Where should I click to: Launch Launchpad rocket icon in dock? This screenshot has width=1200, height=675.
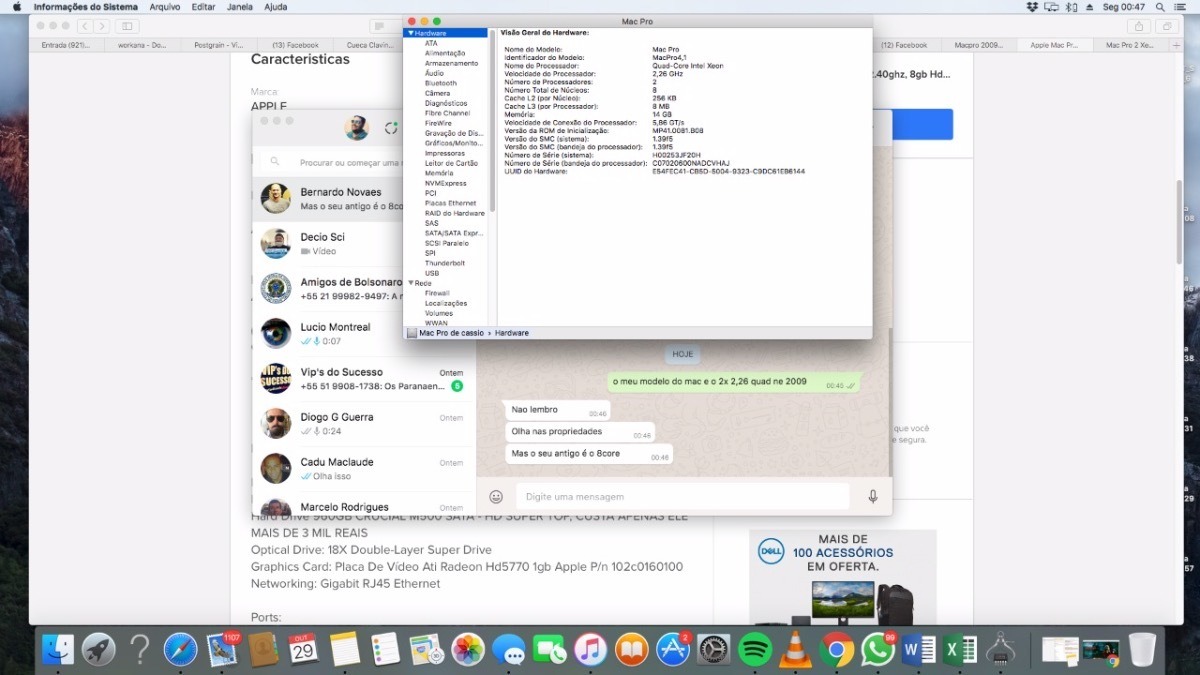coord(99,650)
